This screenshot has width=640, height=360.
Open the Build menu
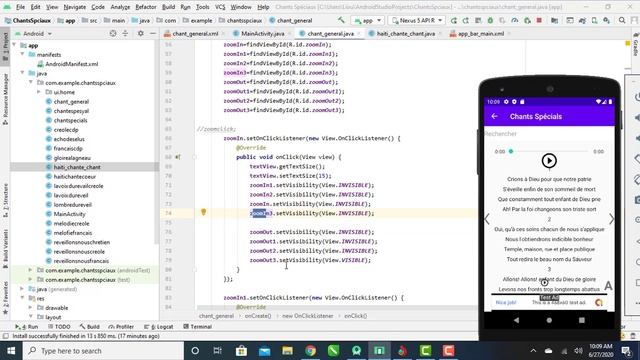tap(168, 7)
